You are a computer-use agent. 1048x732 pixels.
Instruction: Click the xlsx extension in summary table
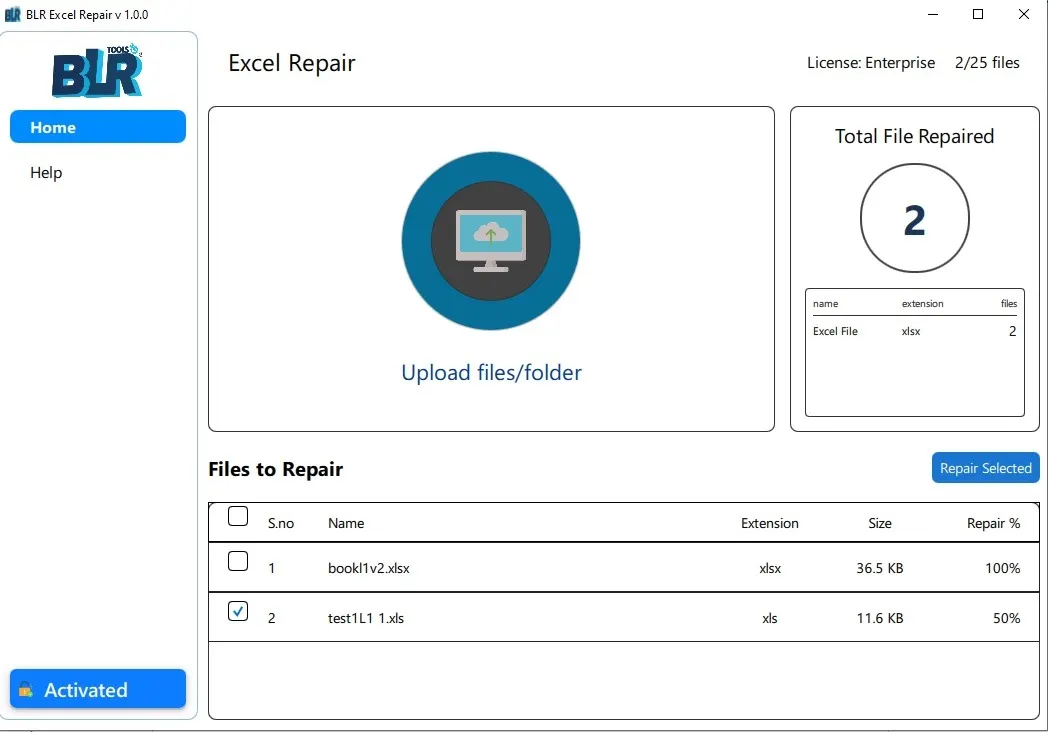click(911, 331)
